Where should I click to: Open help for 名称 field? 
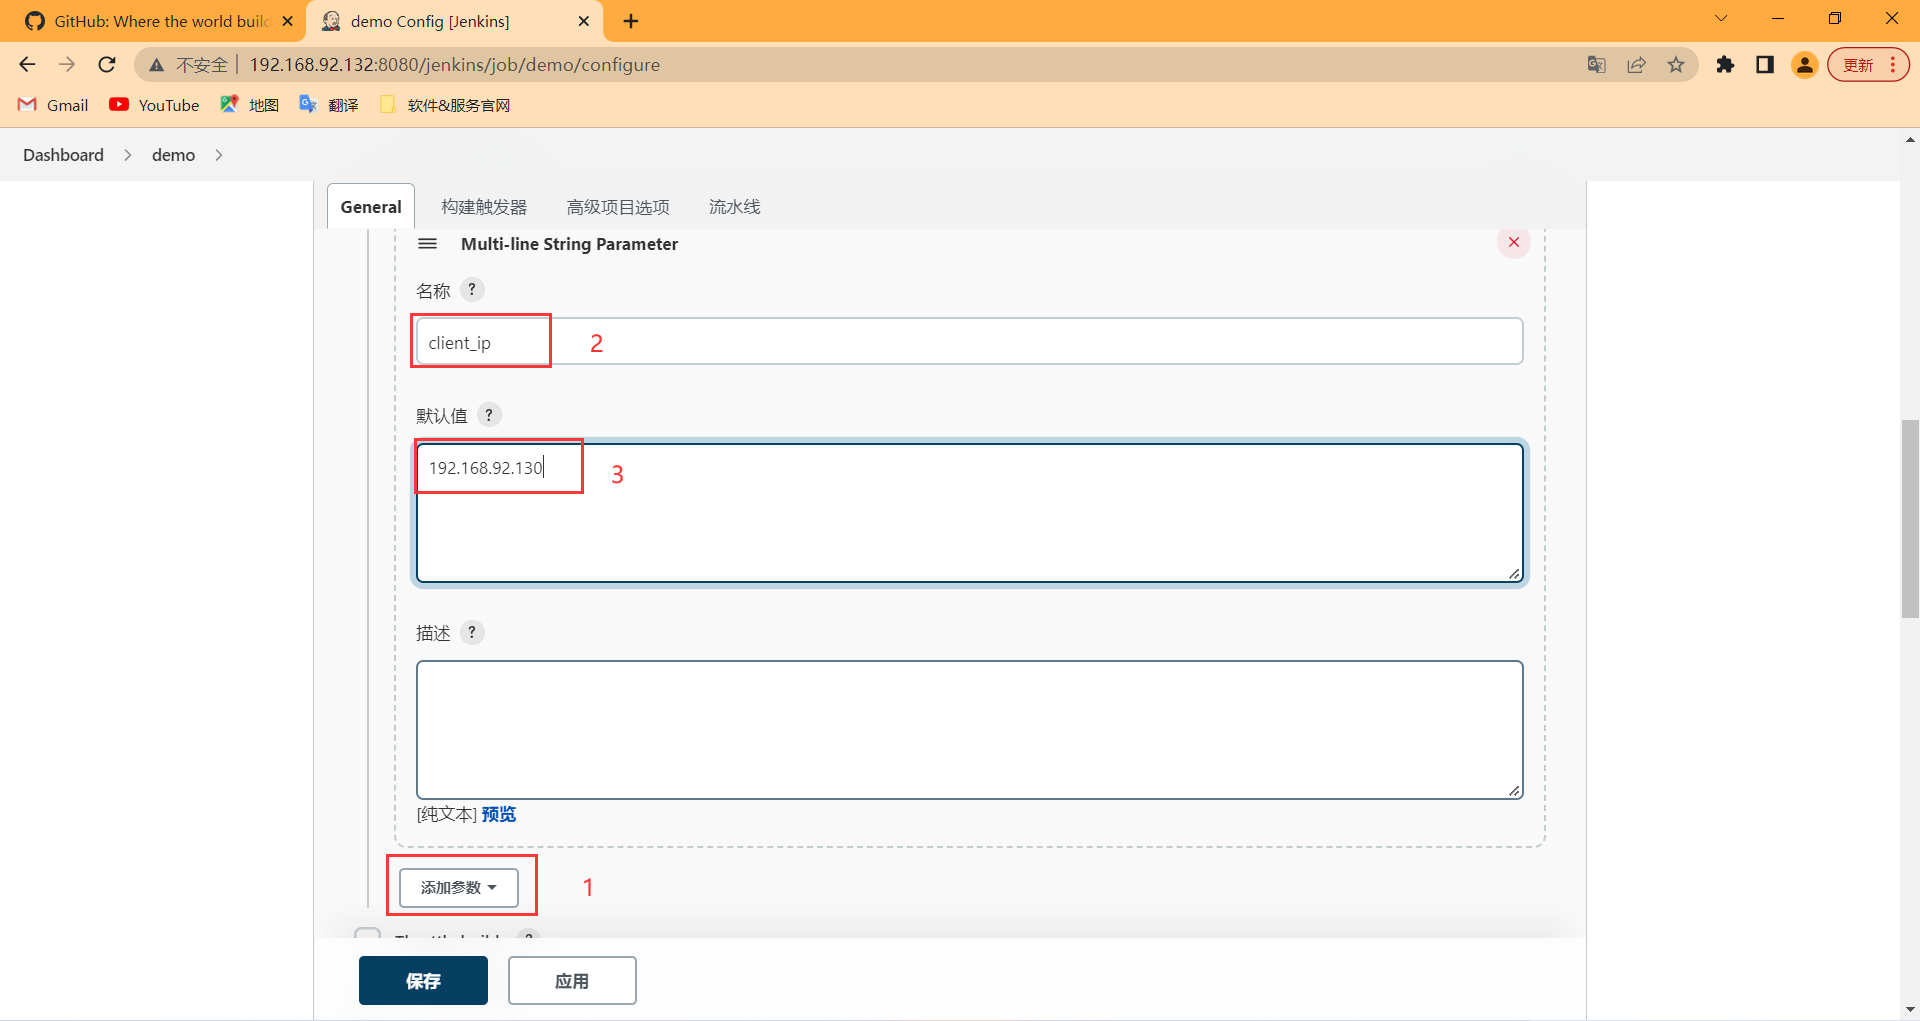[472, 290]
